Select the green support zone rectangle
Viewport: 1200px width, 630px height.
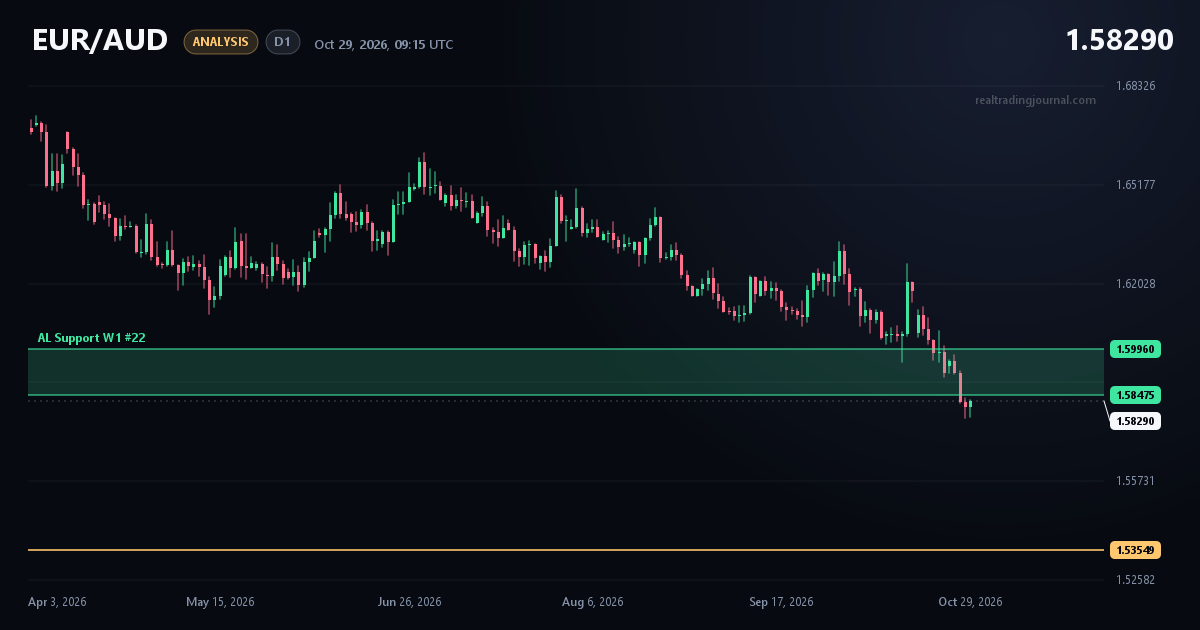pyautogui.click(x=566, y=372)
